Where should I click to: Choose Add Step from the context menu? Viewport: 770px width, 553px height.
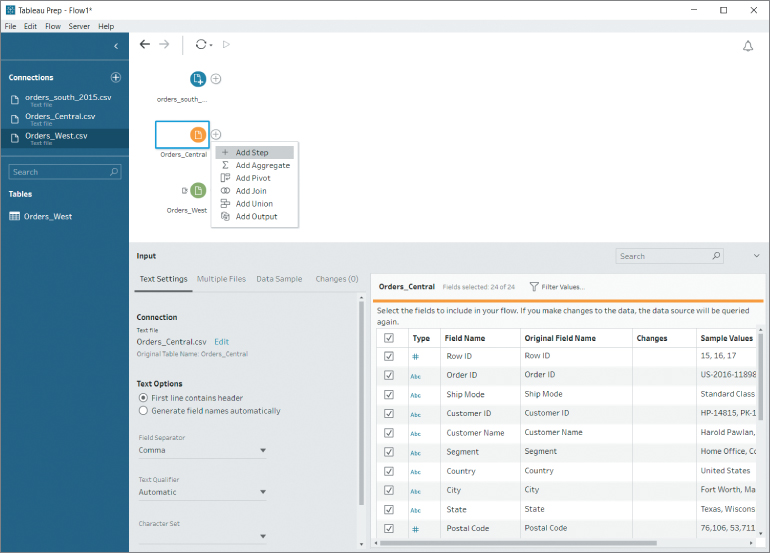(x=255, y=153)
